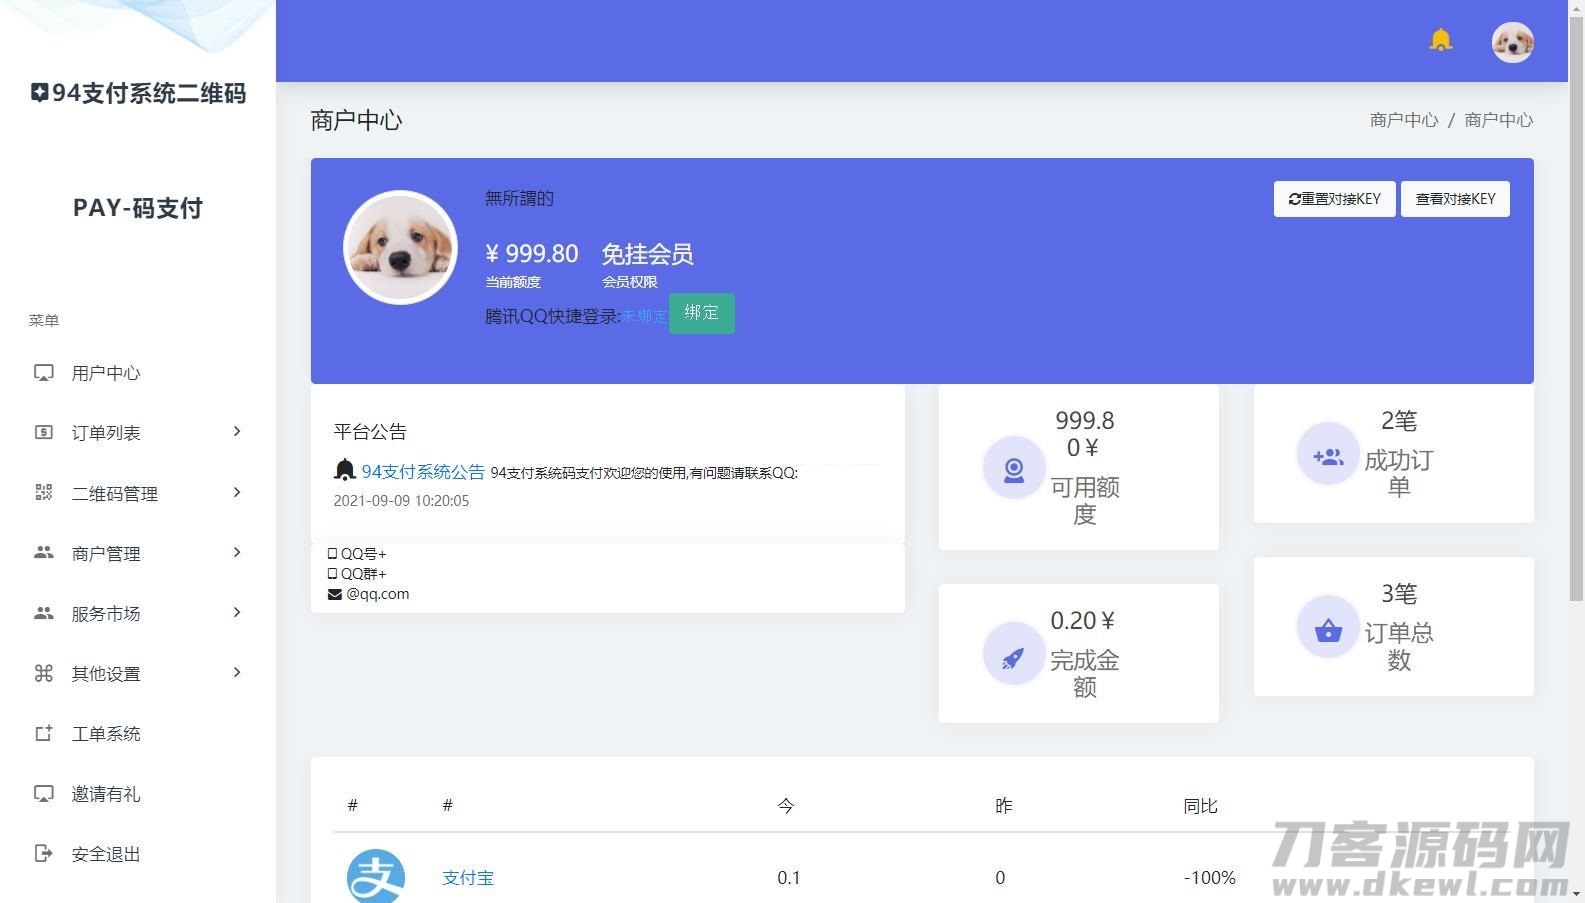This screenshot has width=1585, height=903.
Task: Open 工单系统 in the sidebar menu
Action: pos(106,734)
